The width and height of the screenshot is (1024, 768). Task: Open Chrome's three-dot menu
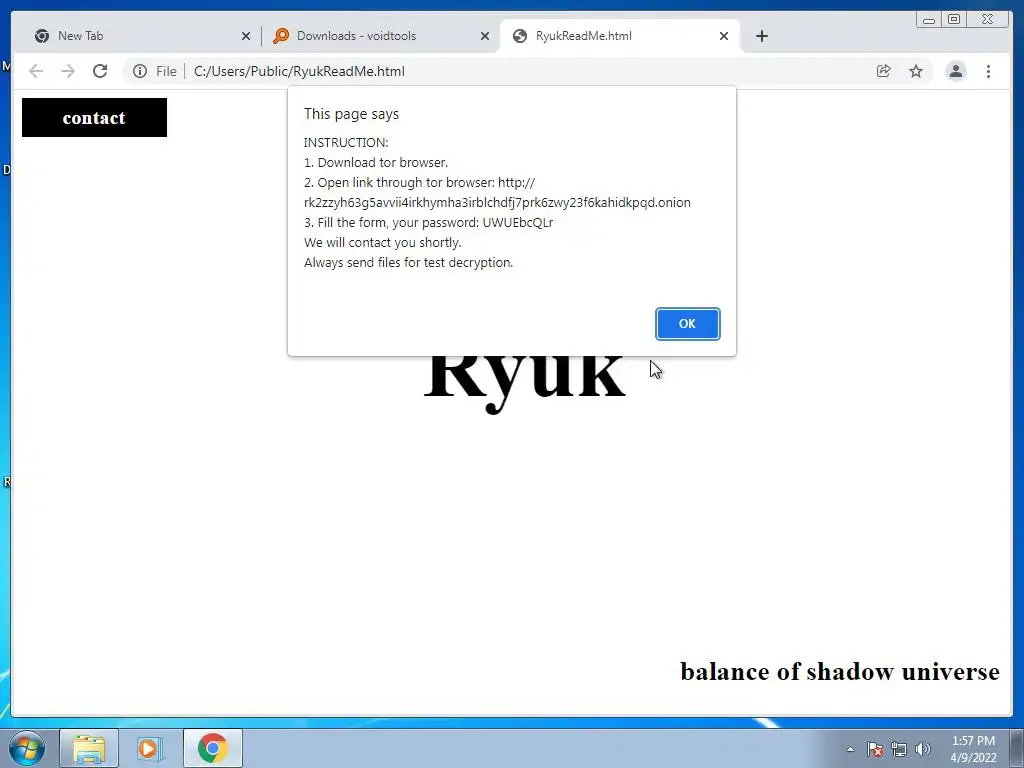[988, 71]
